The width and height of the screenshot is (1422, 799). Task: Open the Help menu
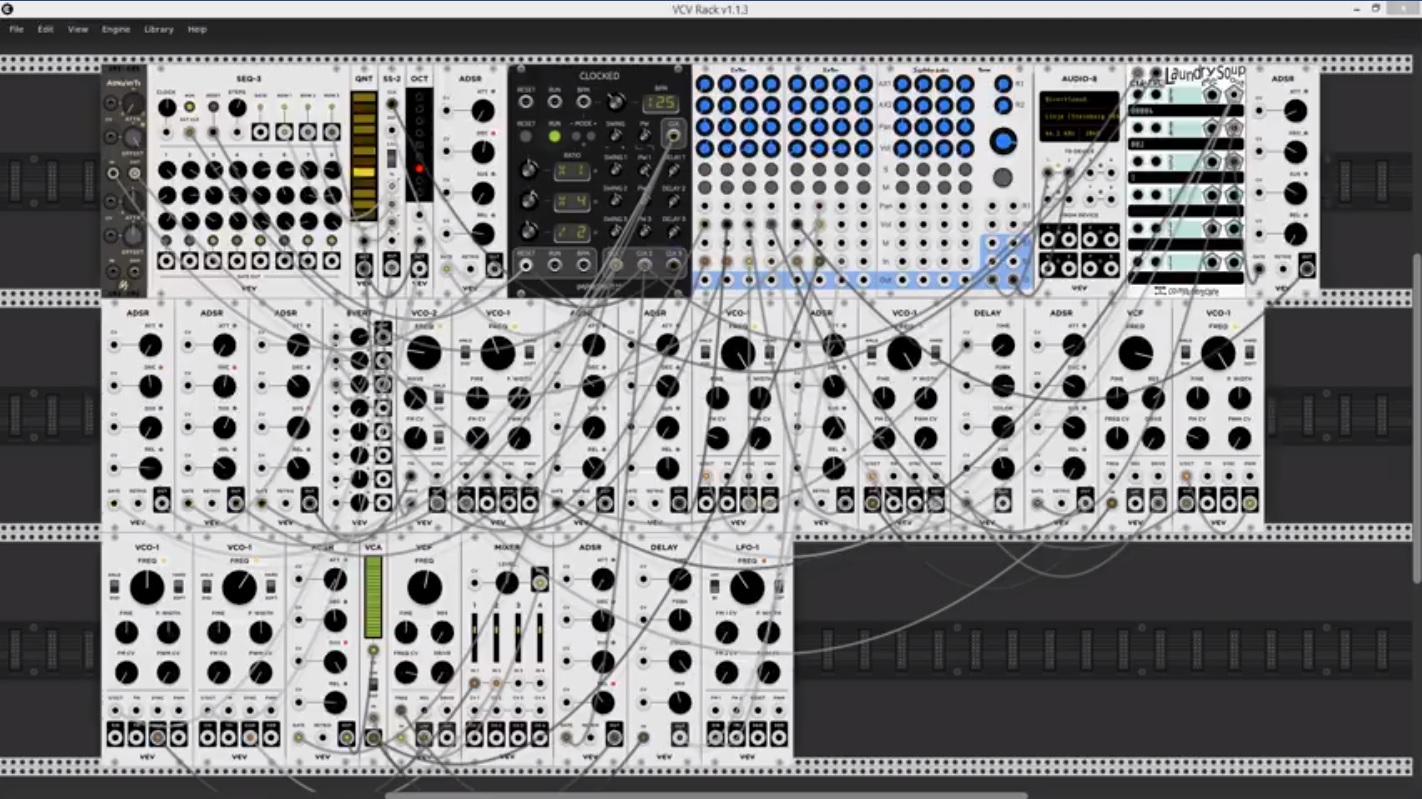(x=197, y=29)
